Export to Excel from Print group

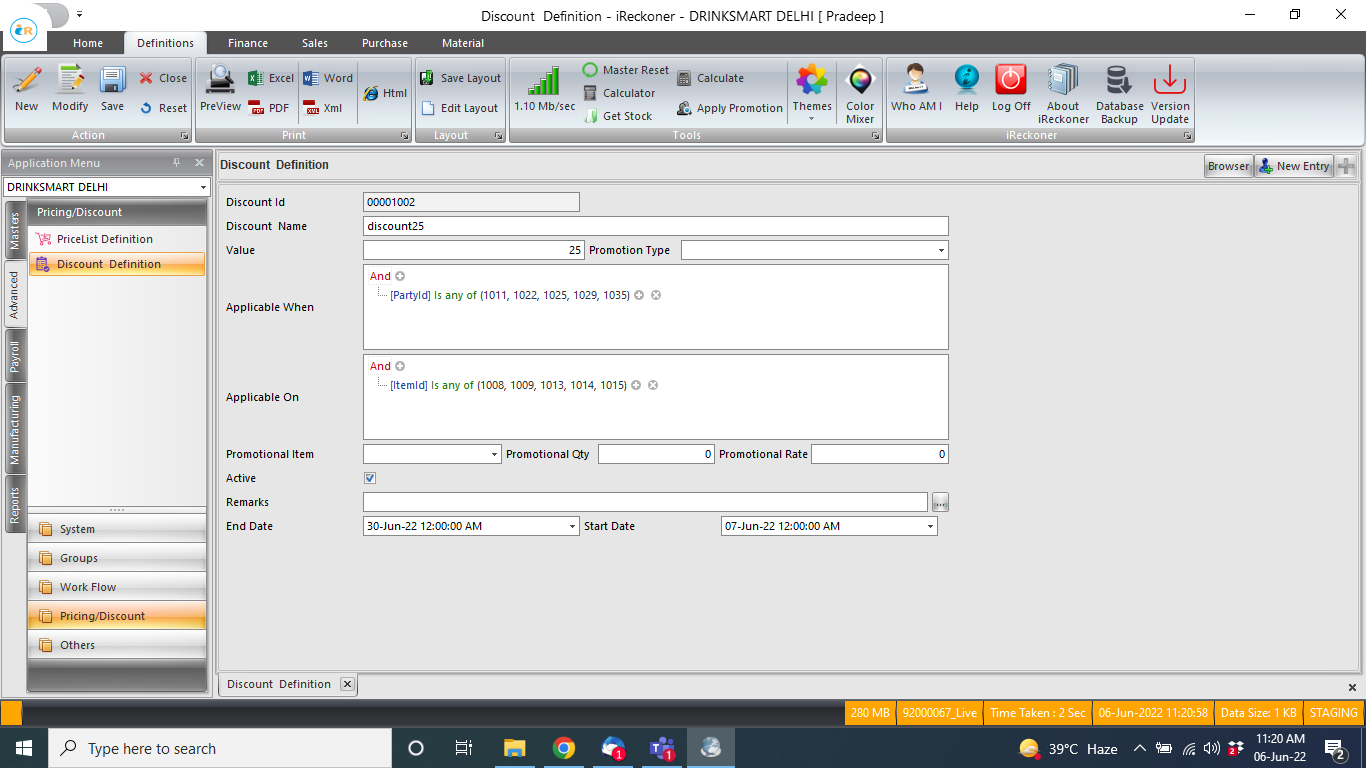[271, 78]
